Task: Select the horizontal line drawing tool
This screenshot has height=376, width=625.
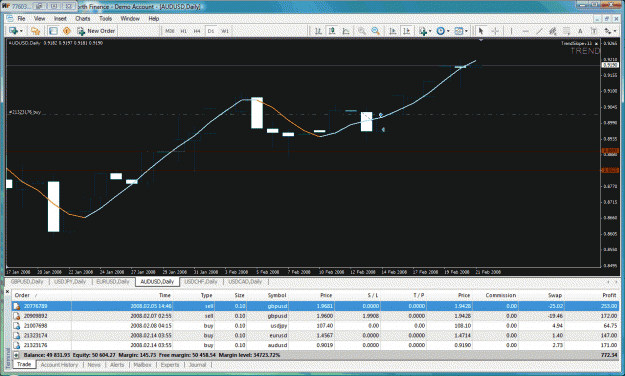Action: (x=526, y=31)
